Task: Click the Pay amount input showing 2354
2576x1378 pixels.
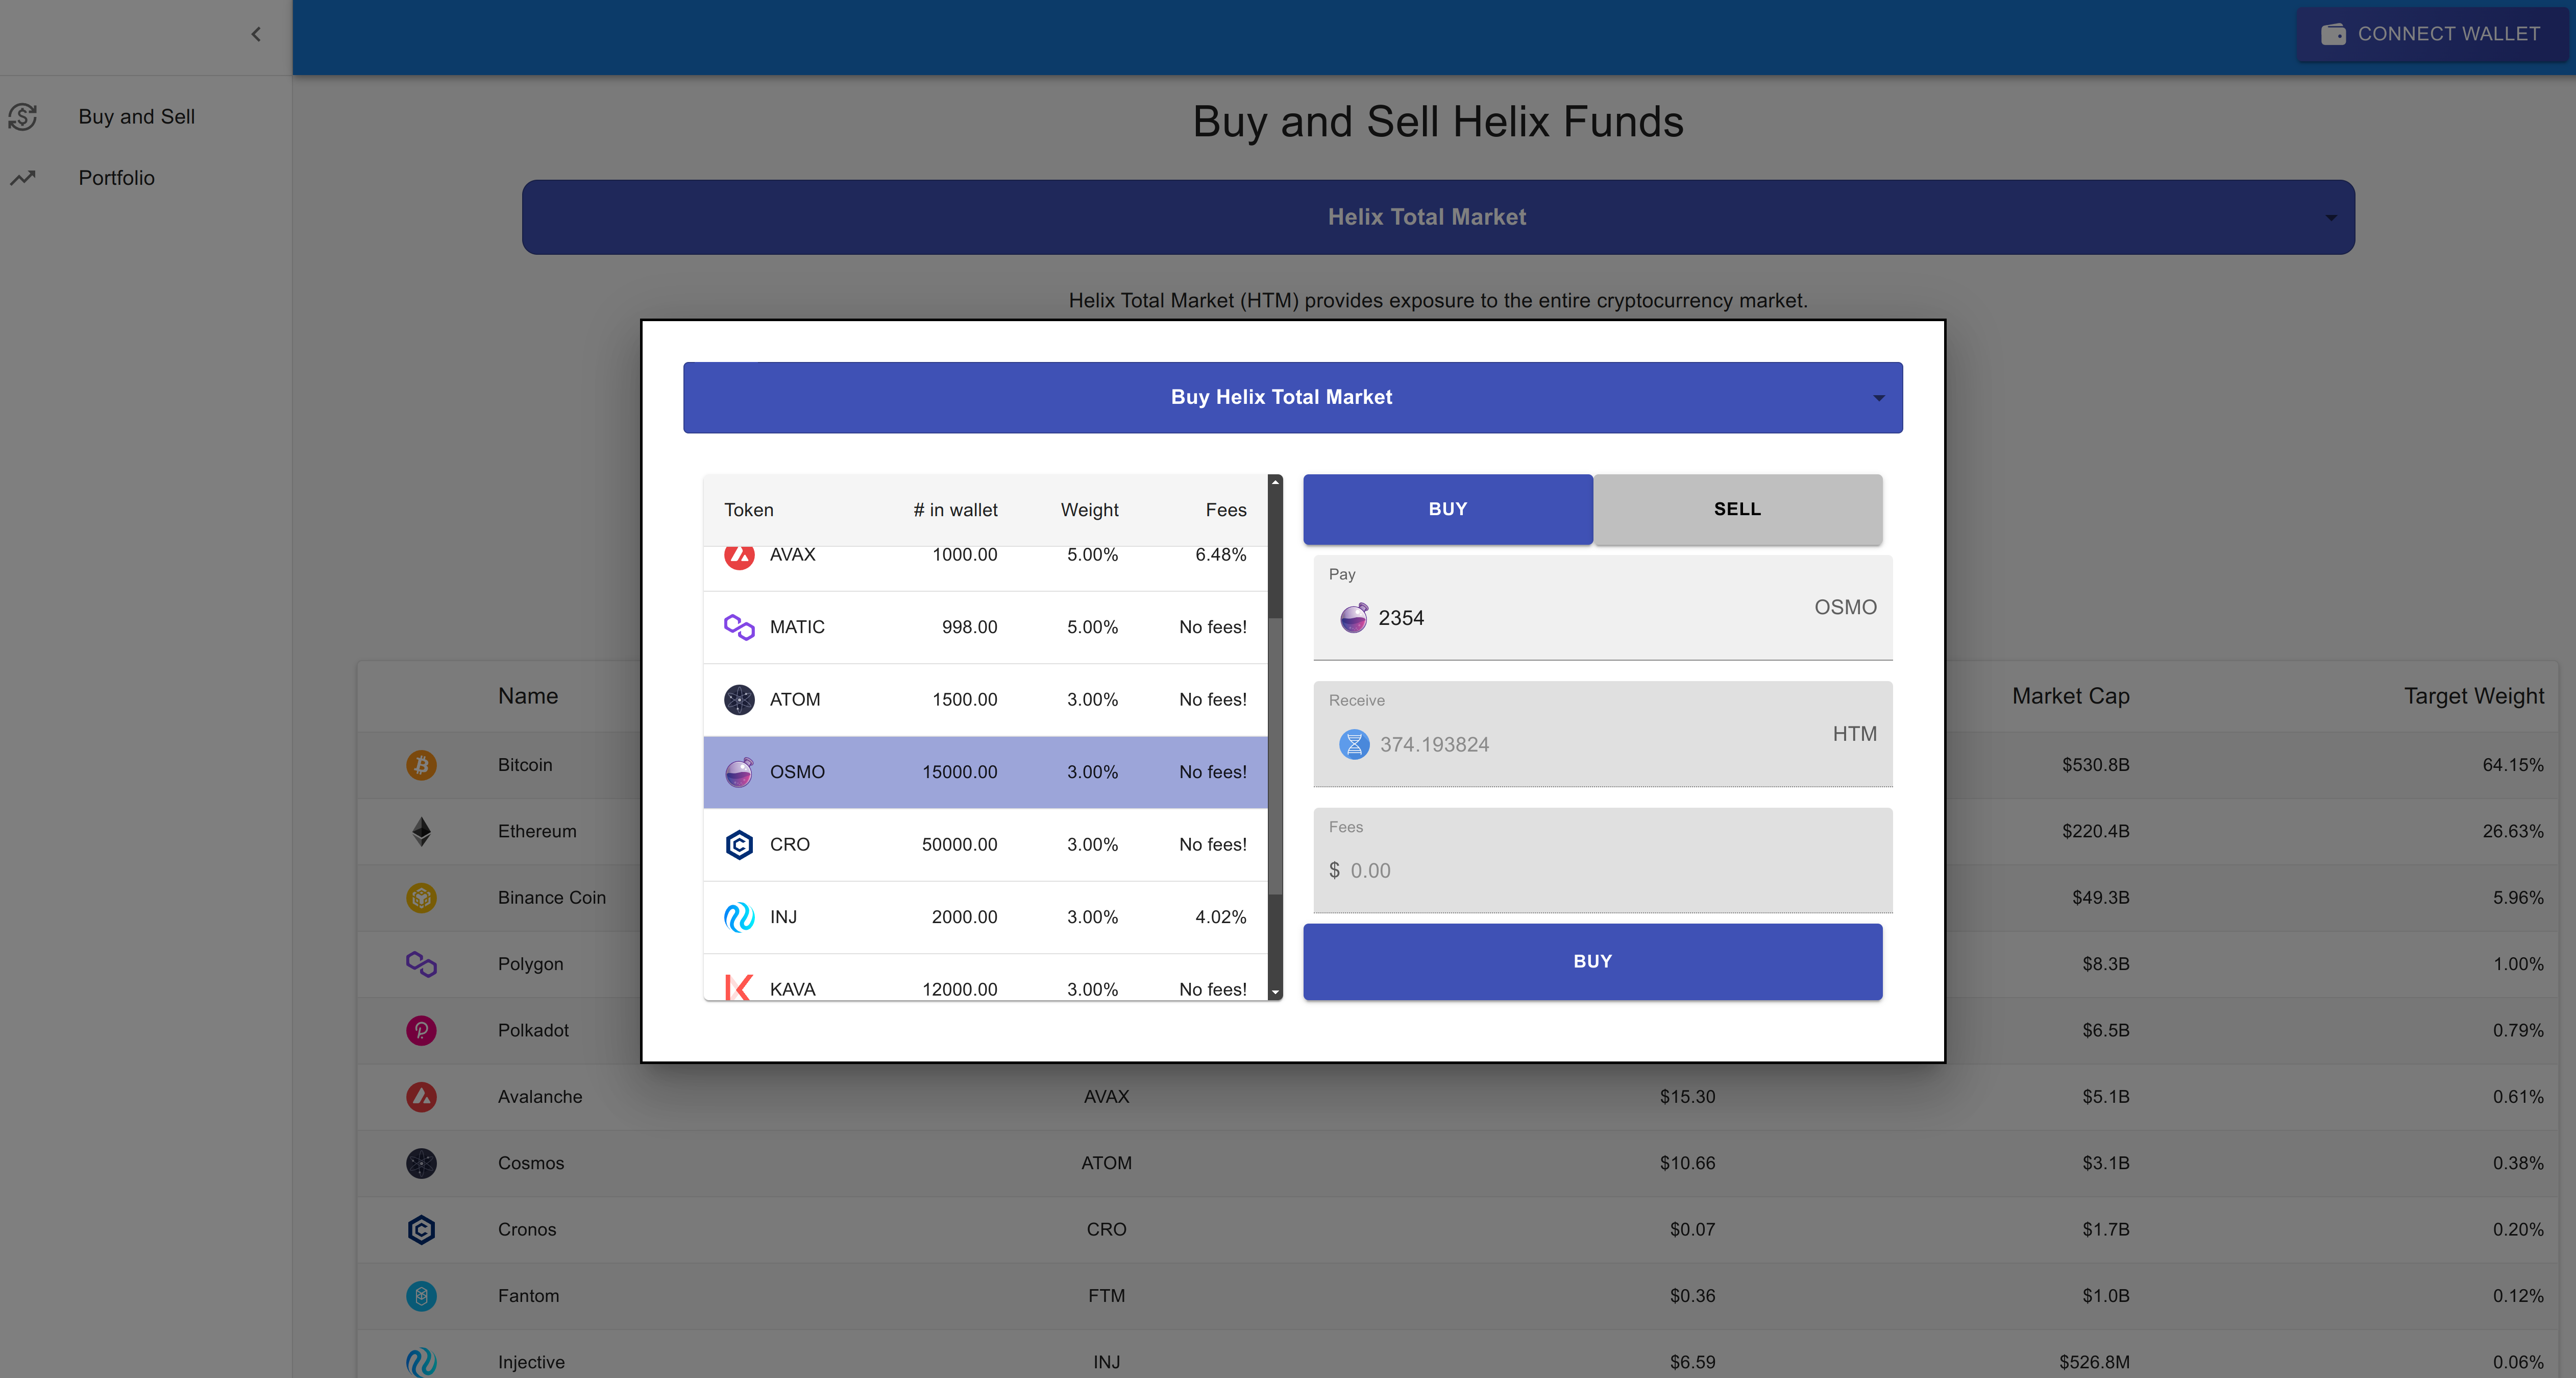Action: [x=1580, y=618]
